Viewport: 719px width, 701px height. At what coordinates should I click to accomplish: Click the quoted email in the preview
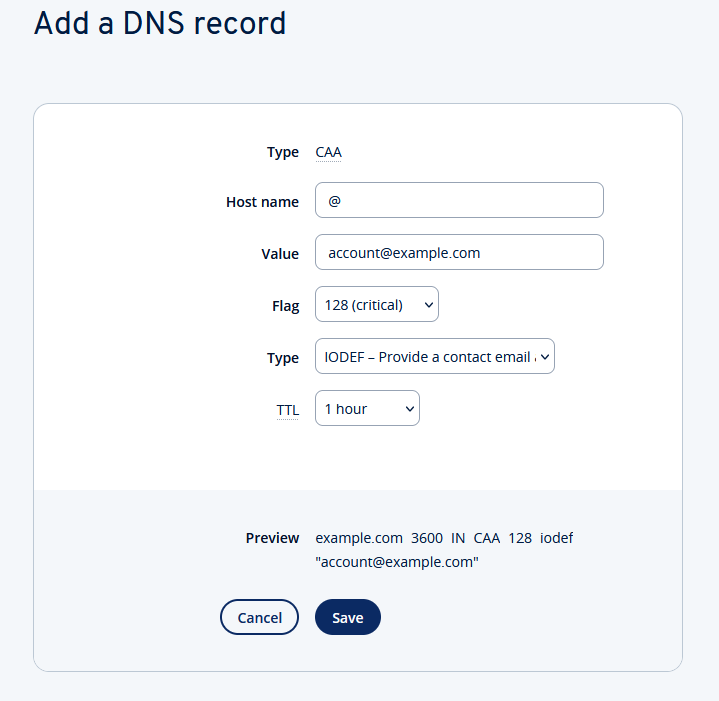click(x=397, y=562)
